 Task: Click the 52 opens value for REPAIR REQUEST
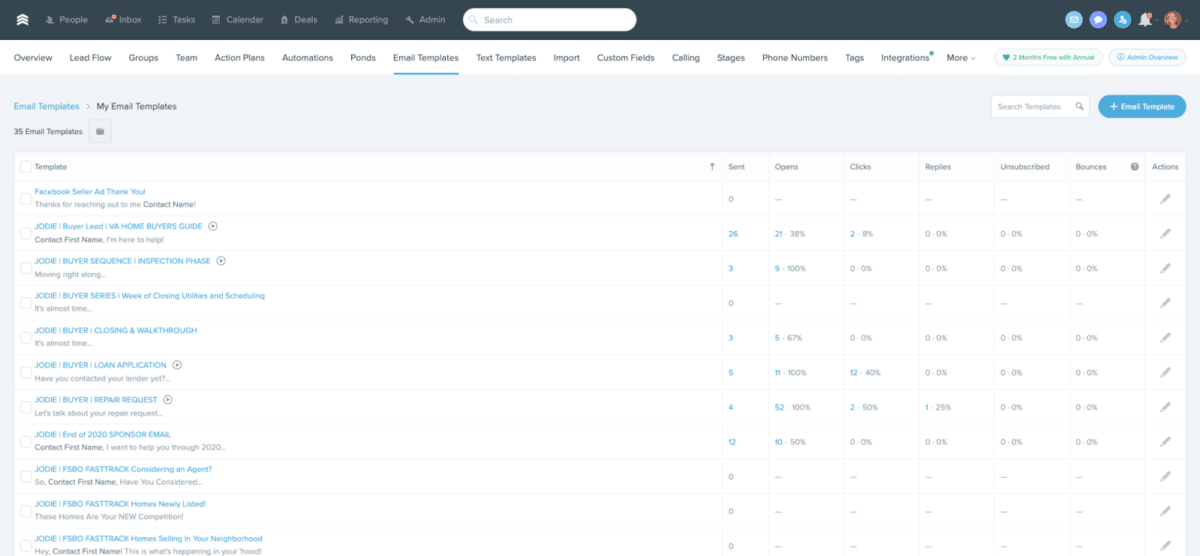780,407
